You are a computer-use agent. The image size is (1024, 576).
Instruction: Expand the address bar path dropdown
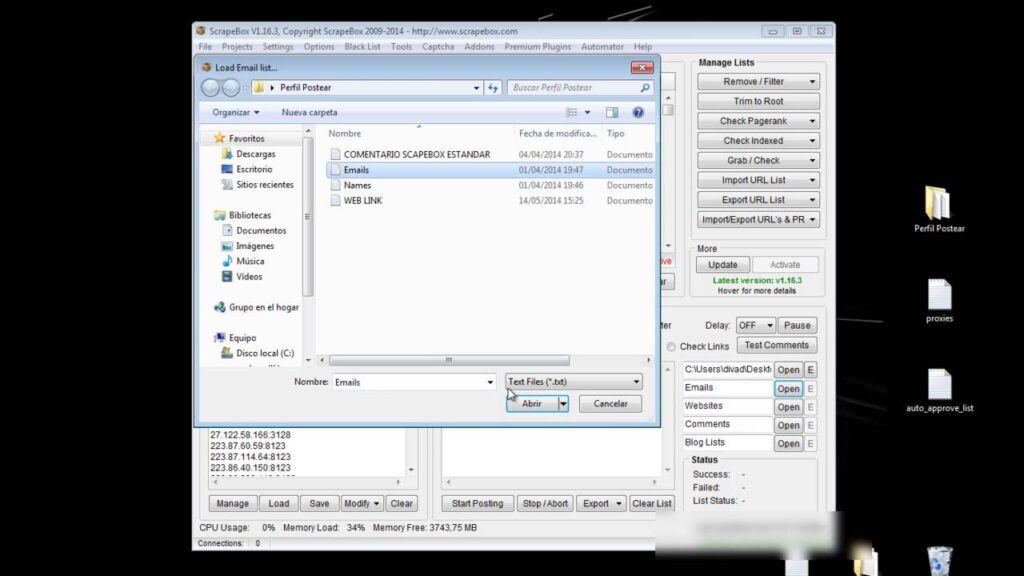[x=476, y=88]
